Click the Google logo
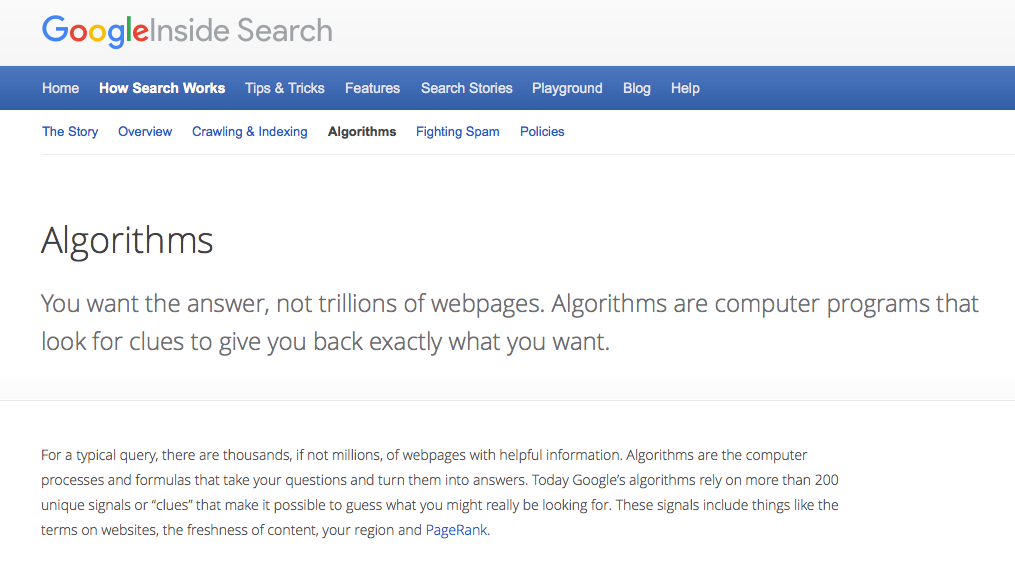 [95, 31]
